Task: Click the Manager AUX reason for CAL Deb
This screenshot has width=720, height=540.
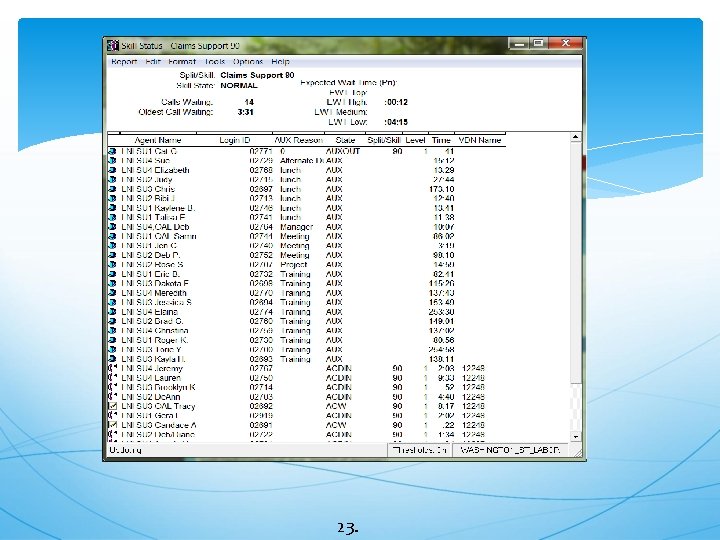Action: pos(296,227)
